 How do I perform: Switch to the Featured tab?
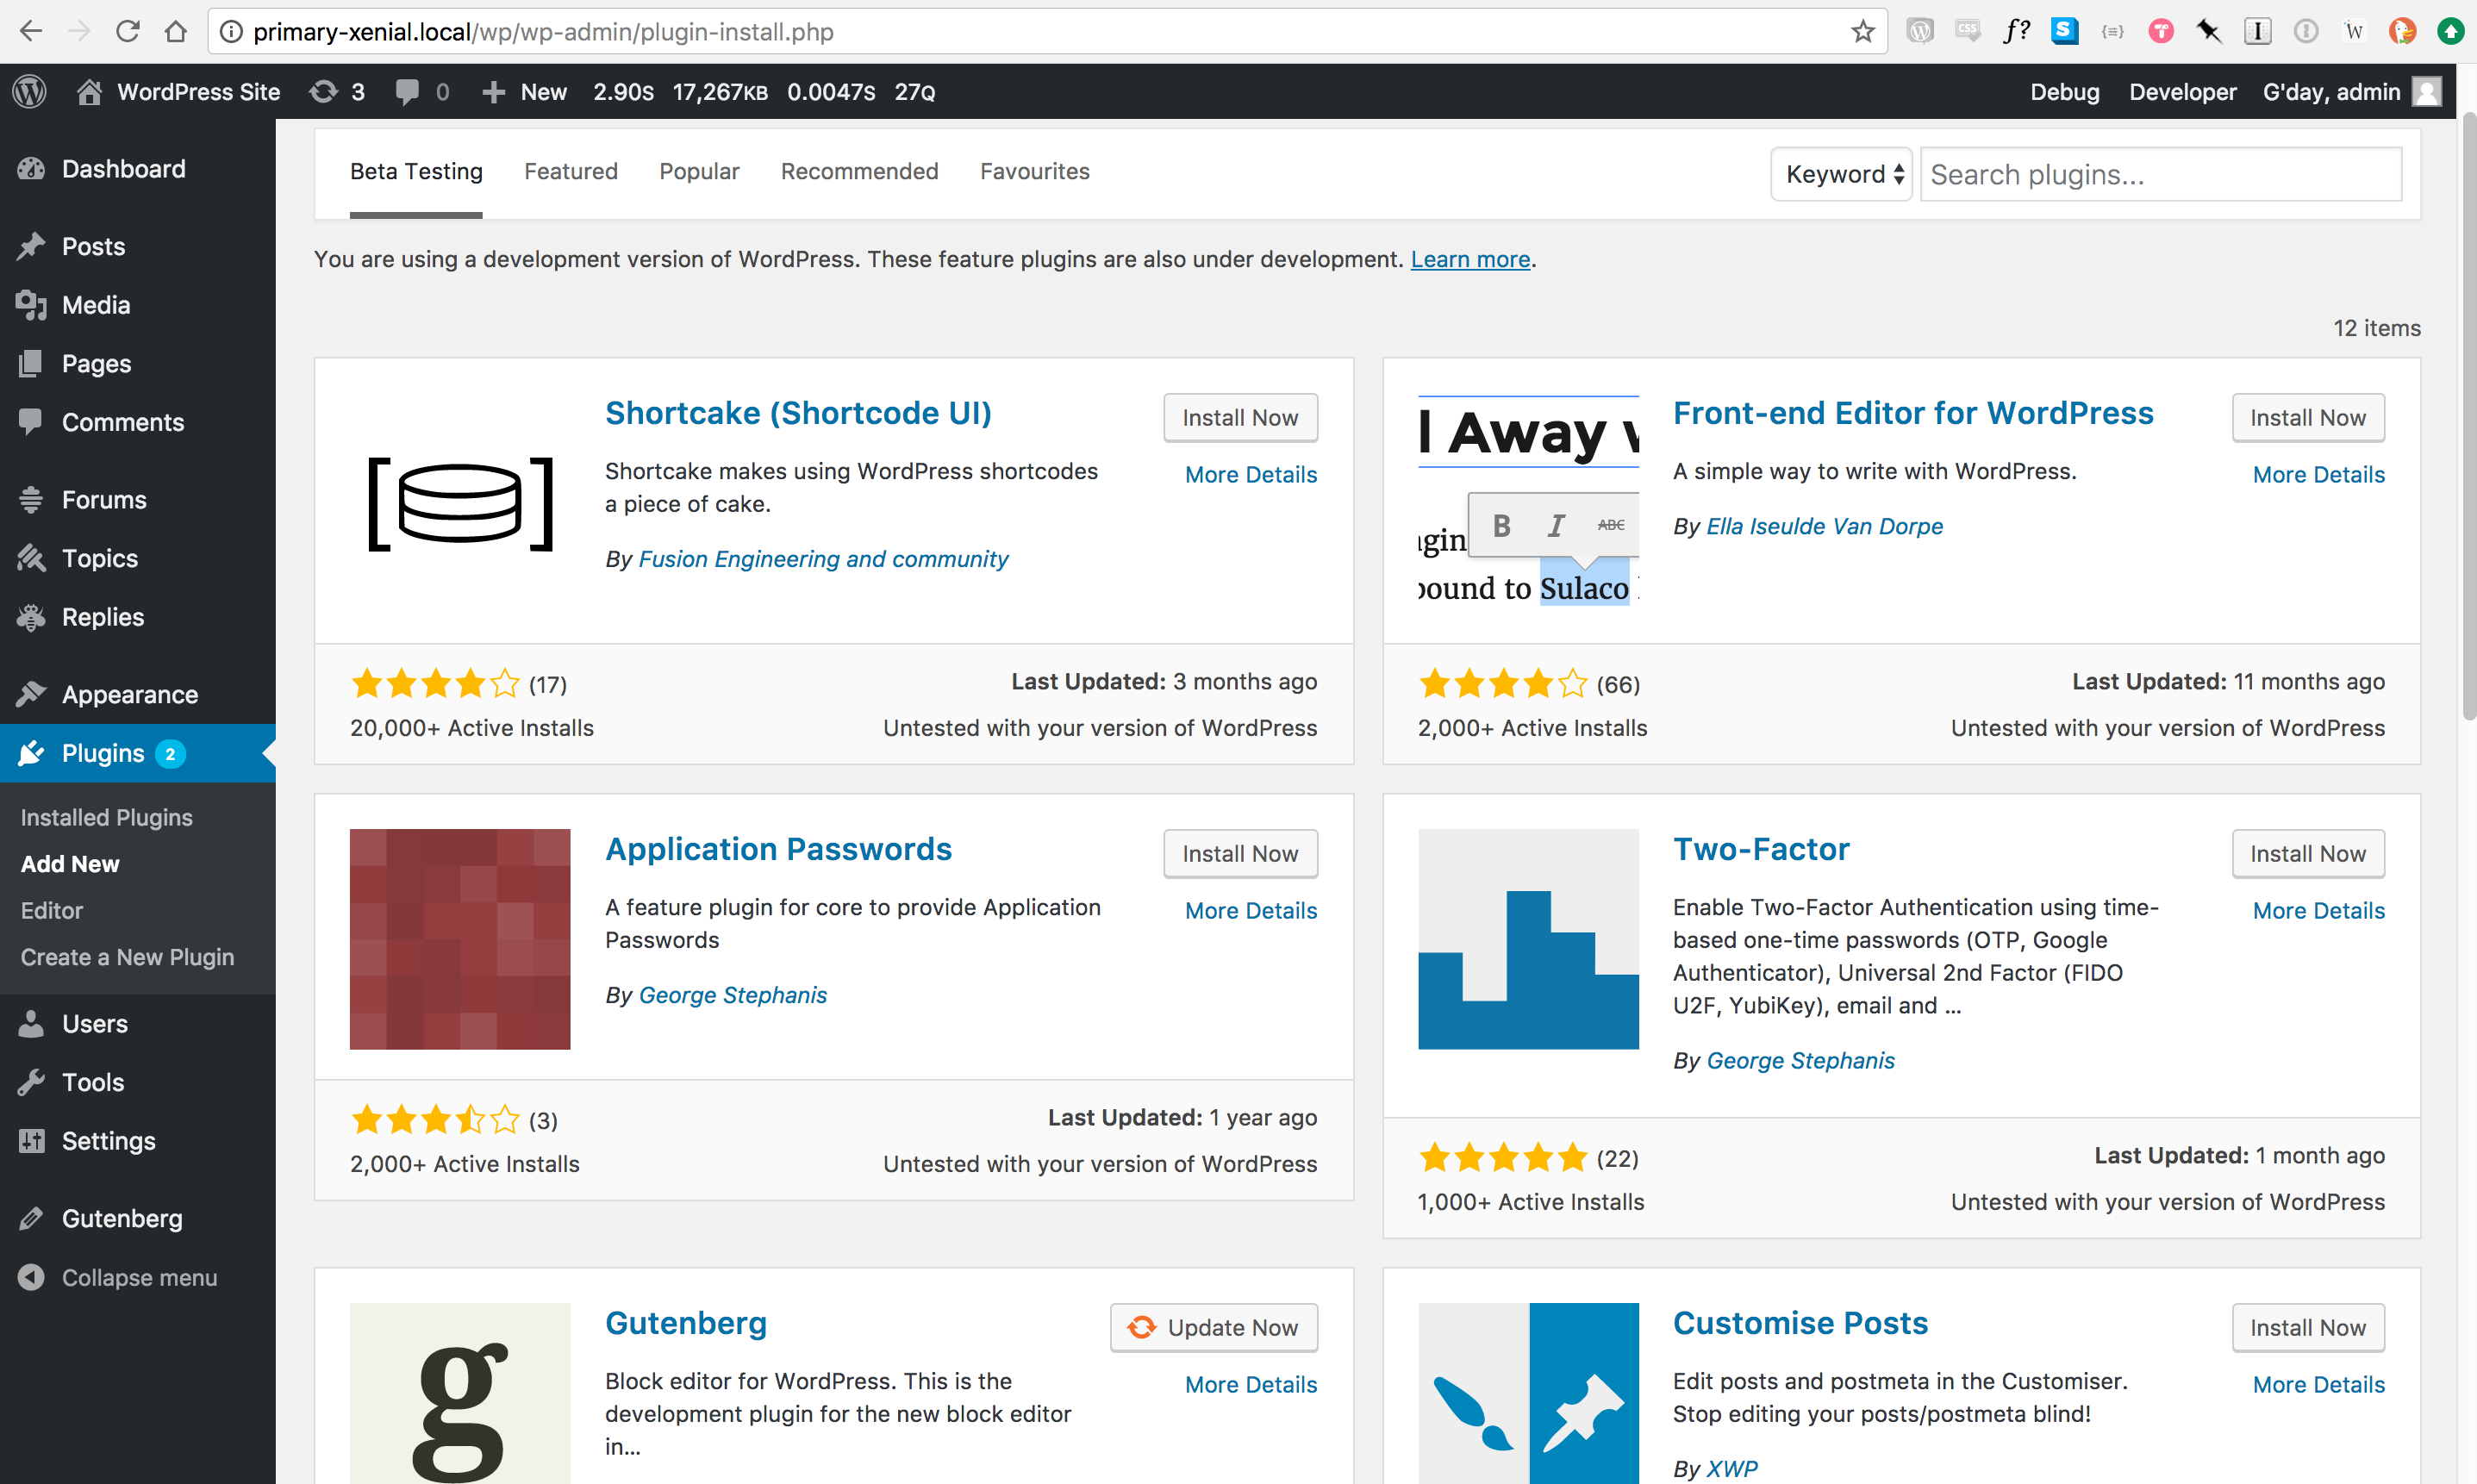coord(571,172)
